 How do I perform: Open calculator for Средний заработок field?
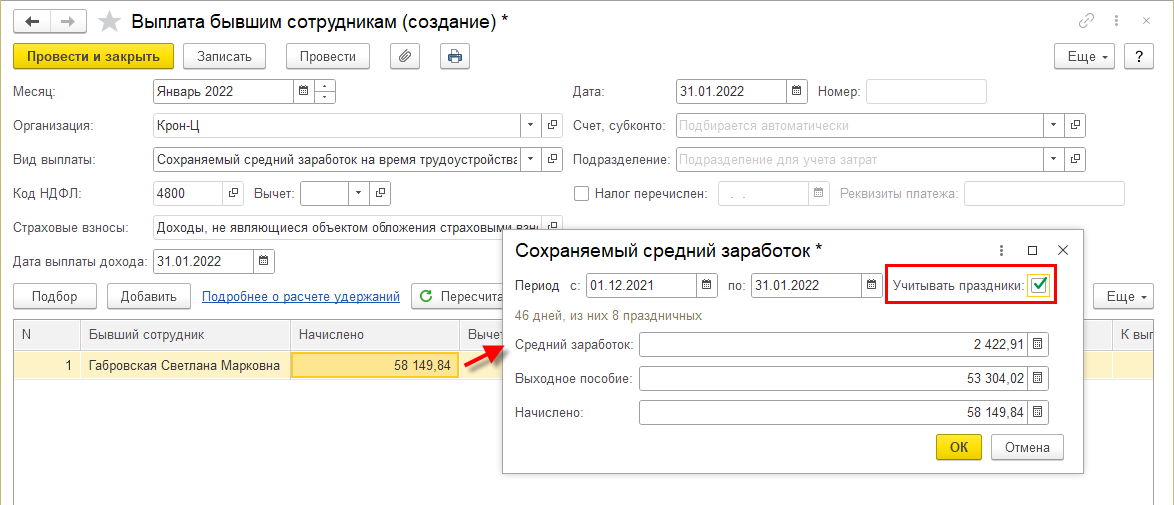click(1038, 345)
